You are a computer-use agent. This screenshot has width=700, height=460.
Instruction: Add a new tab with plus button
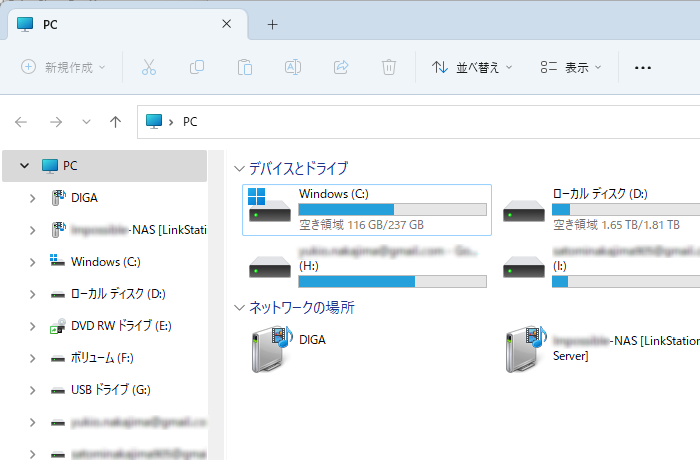coord(272,24)
